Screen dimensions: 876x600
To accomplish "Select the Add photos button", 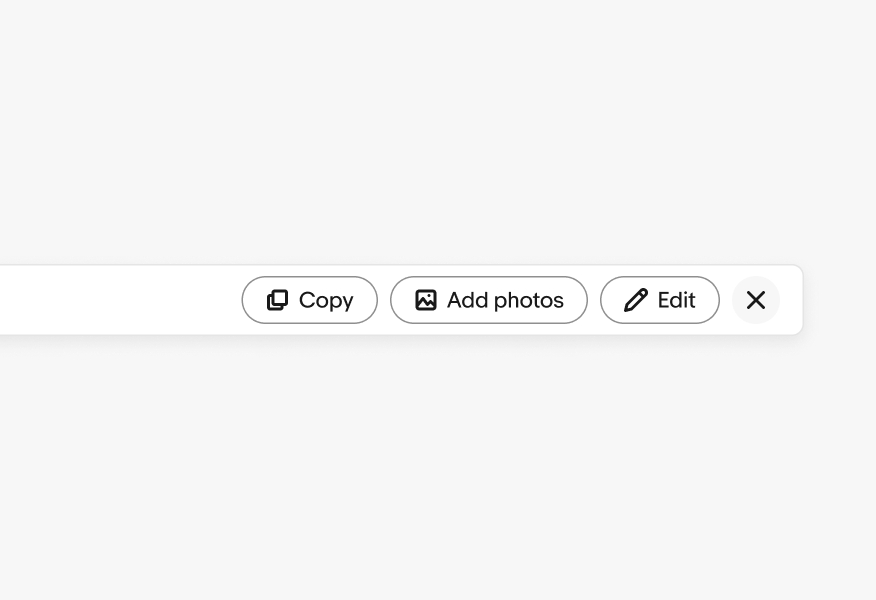I will [489, 300].
